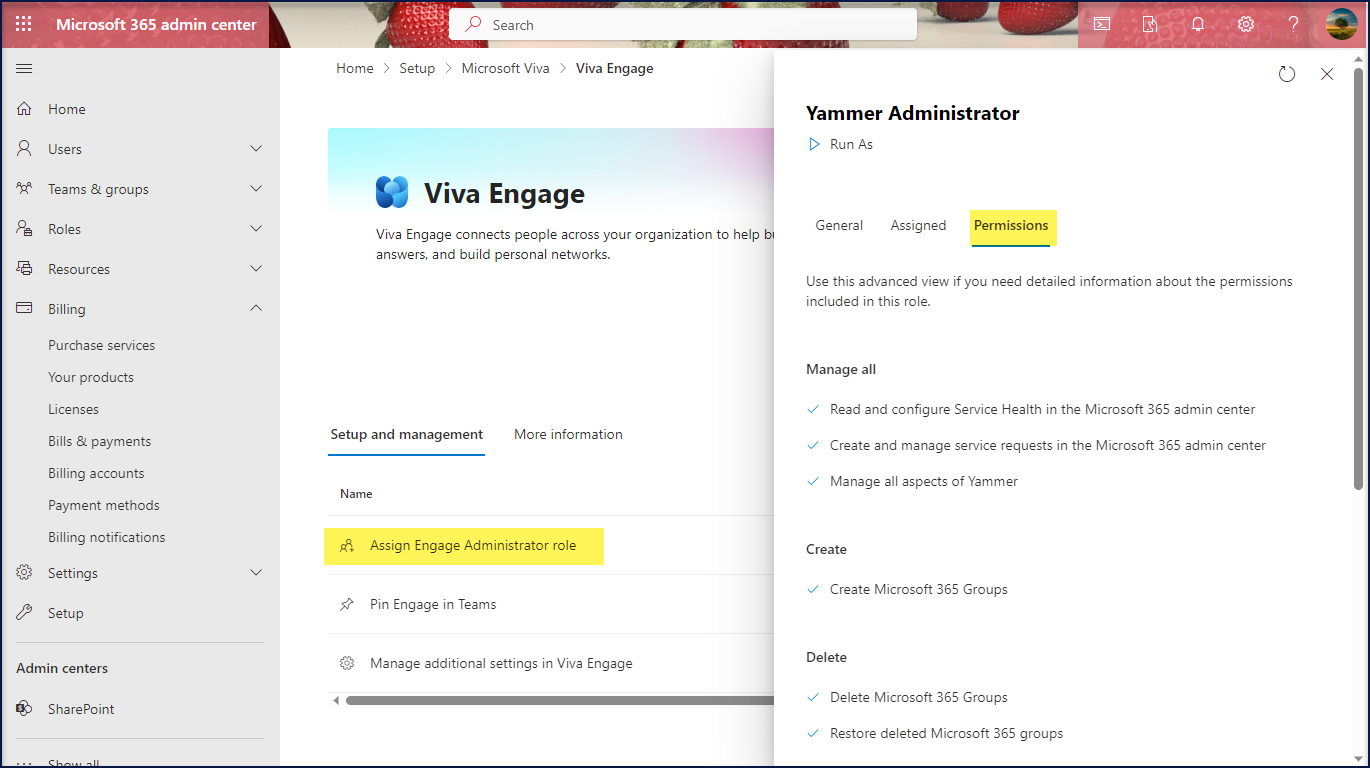Click the refresh icon on the Yammer Administrator panel
The width and height of the screenshot is (1370, 768).
pyautogui.click(x=1287, y=73)
